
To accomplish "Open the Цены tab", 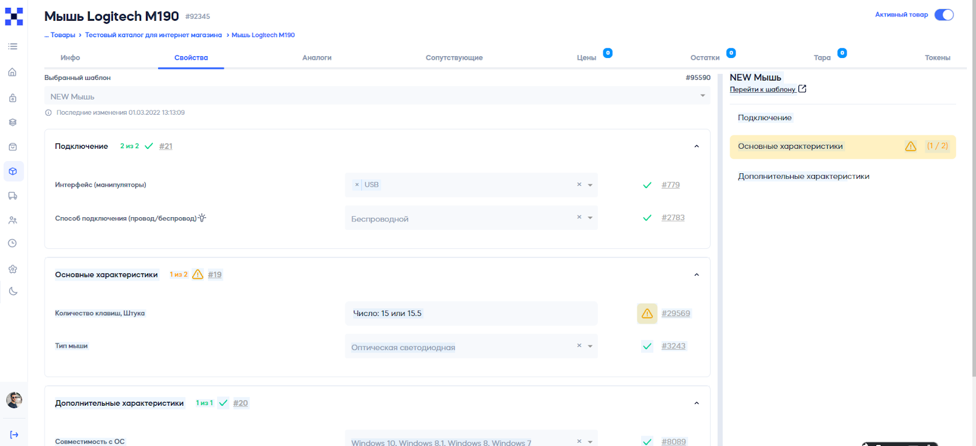I will tap(586, 57).
